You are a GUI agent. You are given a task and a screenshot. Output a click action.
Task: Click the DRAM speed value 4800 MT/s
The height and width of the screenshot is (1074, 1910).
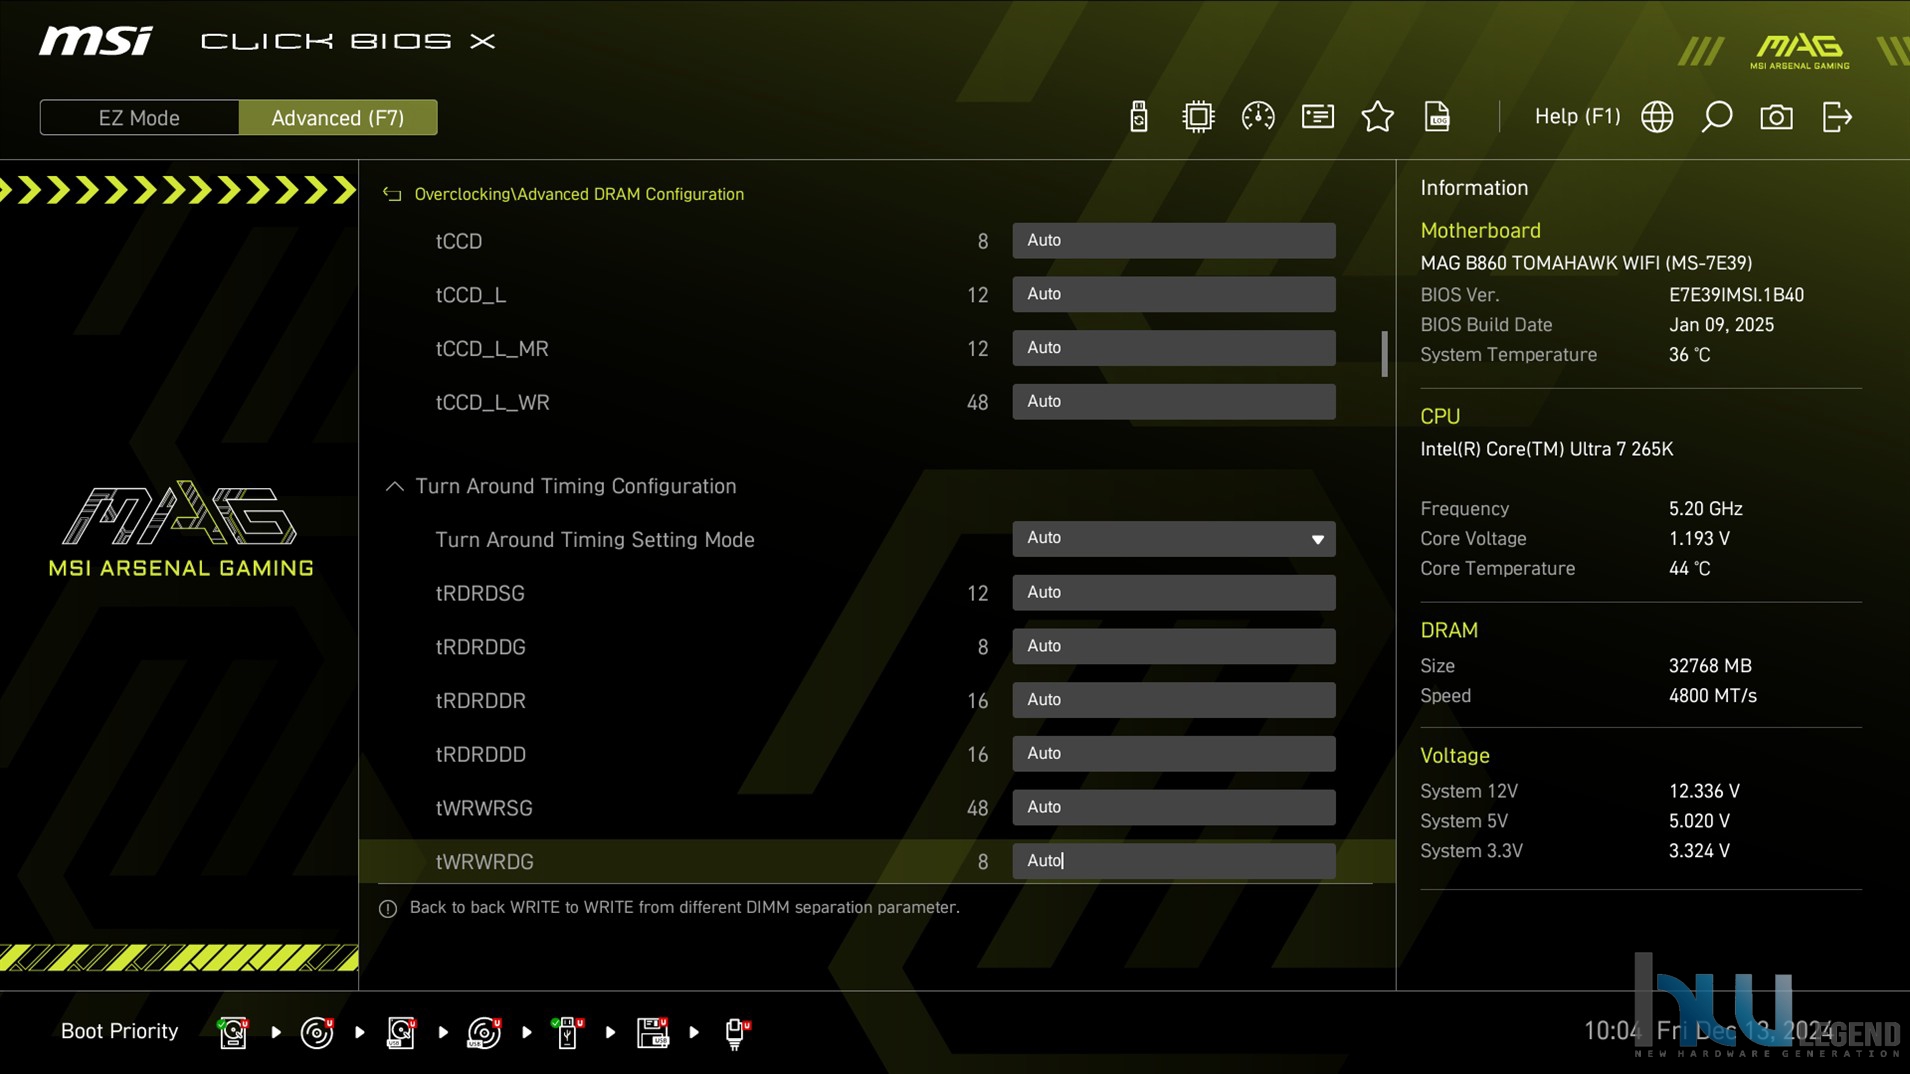[1712, 696]
